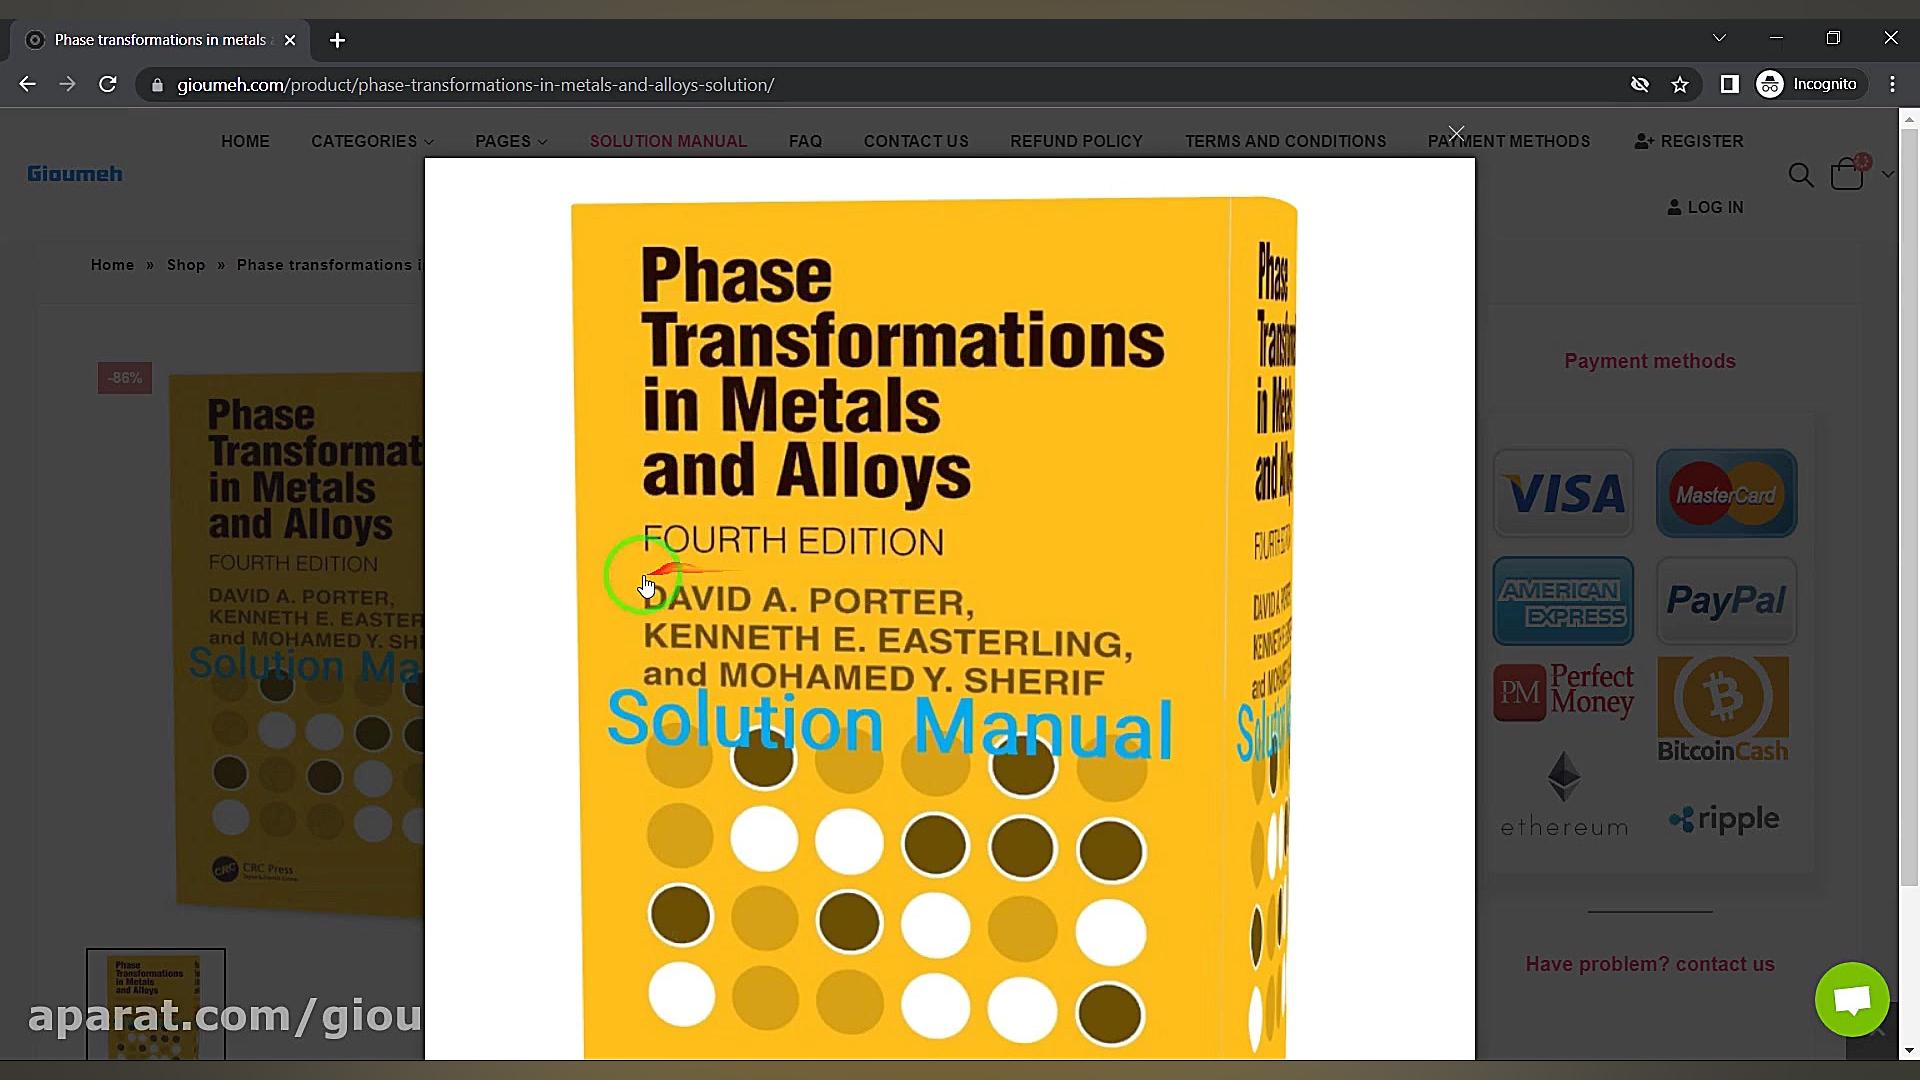Viewport: 1920px width, 1080px height.
Task: Close the image lightbox with the X
Action: pyautogui.click(x=1456, y=133)
